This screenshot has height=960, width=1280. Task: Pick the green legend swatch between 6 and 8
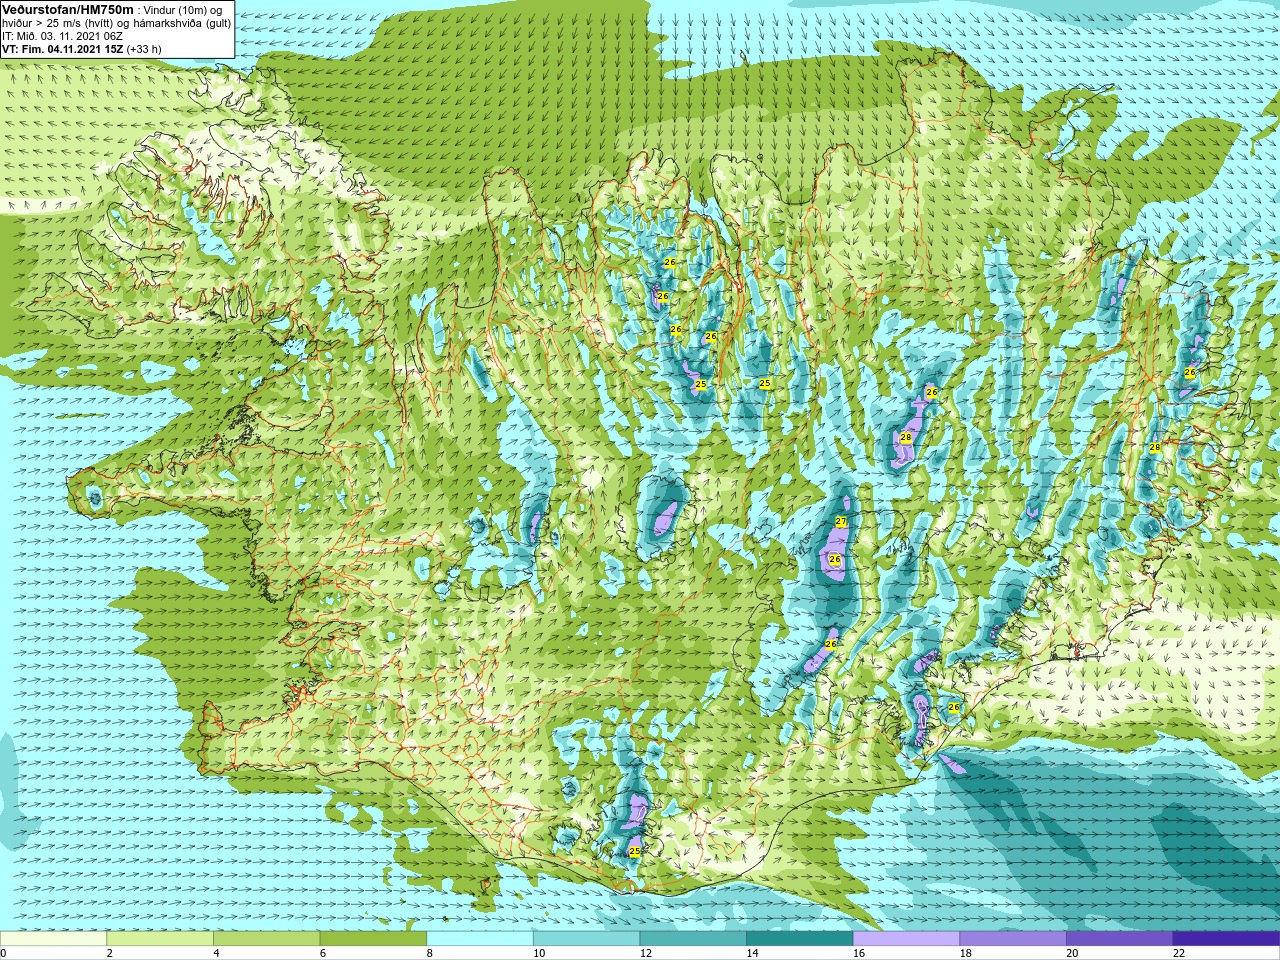tap(373, 939)
